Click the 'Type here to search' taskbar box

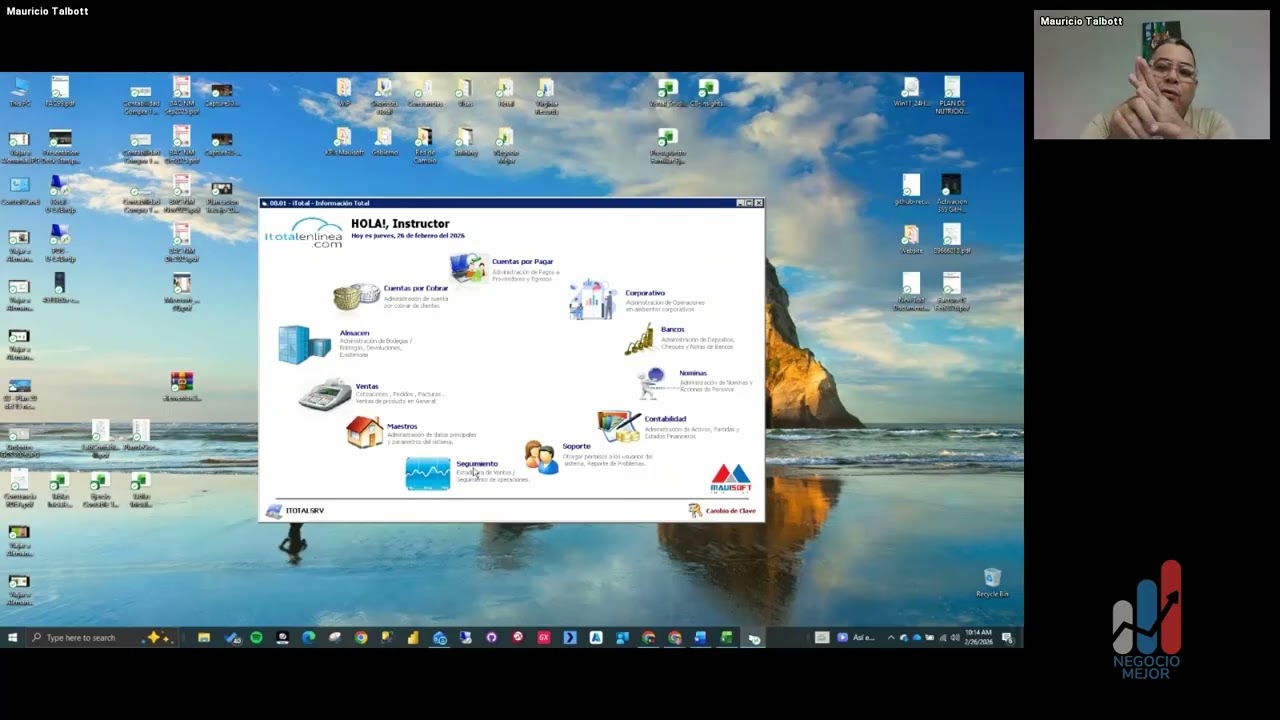coord(100,638)
